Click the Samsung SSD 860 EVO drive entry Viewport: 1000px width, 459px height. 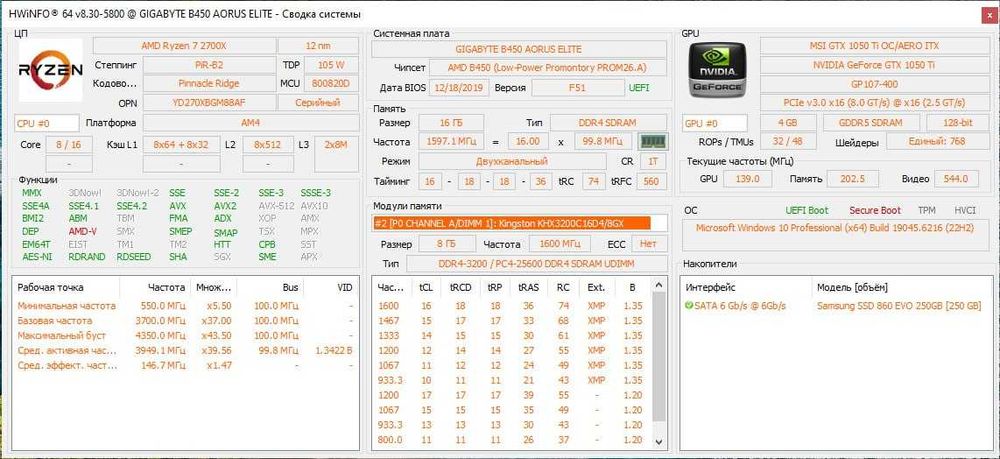899,306
